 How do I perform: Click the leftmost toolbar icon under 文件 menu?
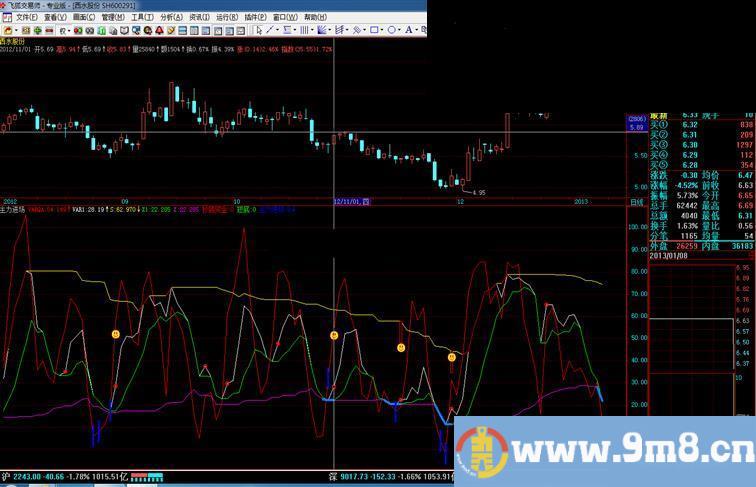9,29
